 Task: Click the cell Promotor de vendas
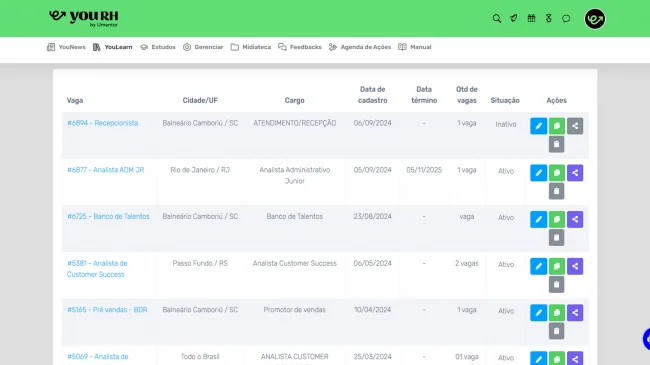pyautogui.click(x=295, y=310)
